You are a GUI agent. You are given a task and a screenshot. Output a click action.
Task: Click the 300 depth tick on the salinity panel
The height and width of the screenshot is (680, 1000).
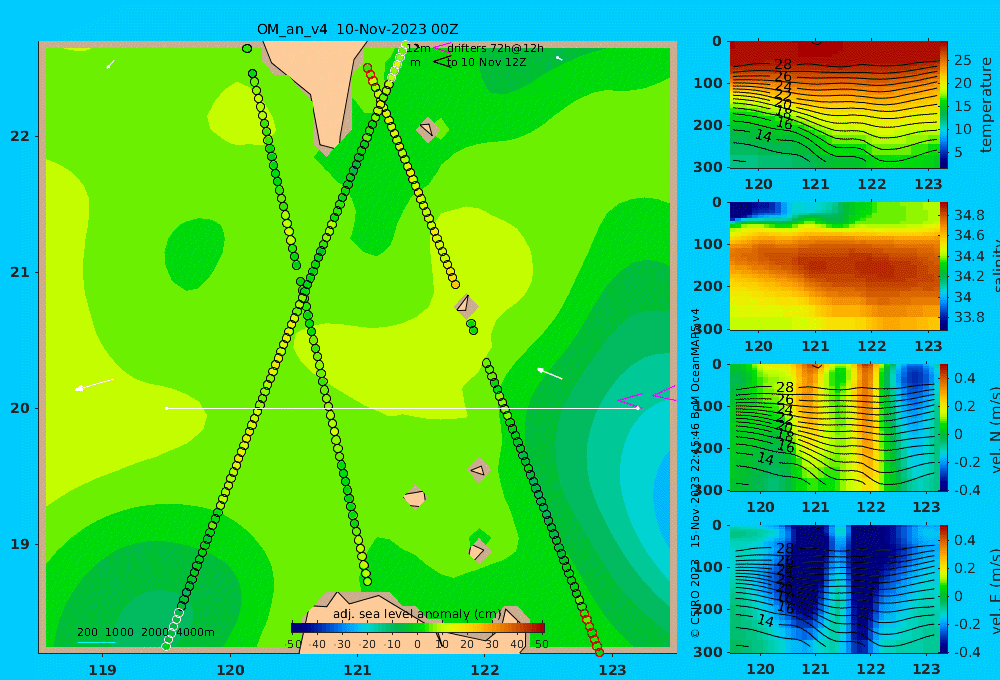click(708, 329)
